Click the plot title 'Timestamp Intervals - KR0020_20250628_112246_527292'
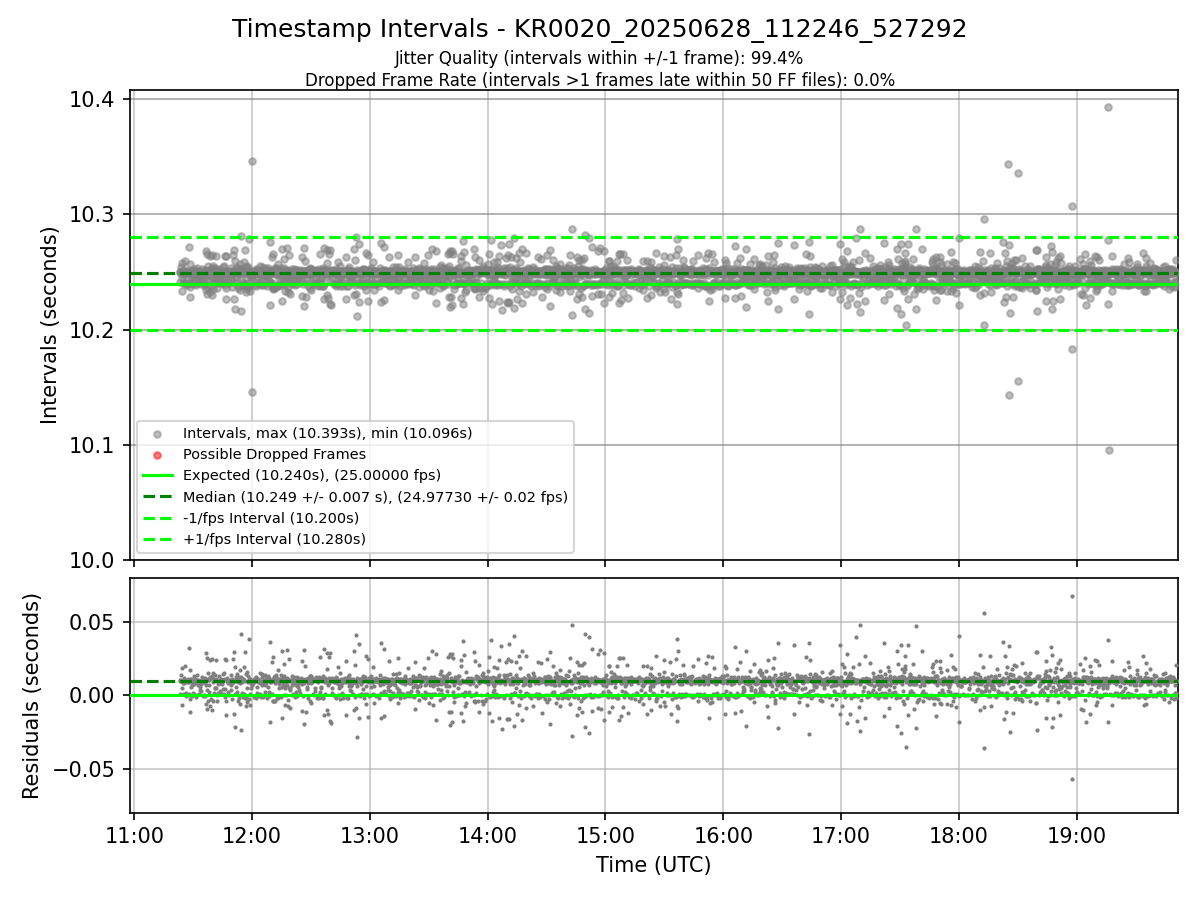The image size is (1200, 900). tap(599, 29)
